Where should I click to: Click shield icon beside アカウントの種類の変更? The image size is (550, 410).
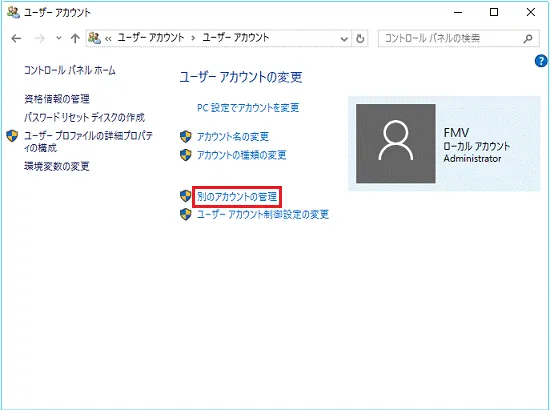pyautogui.click(x=186, y=155)
